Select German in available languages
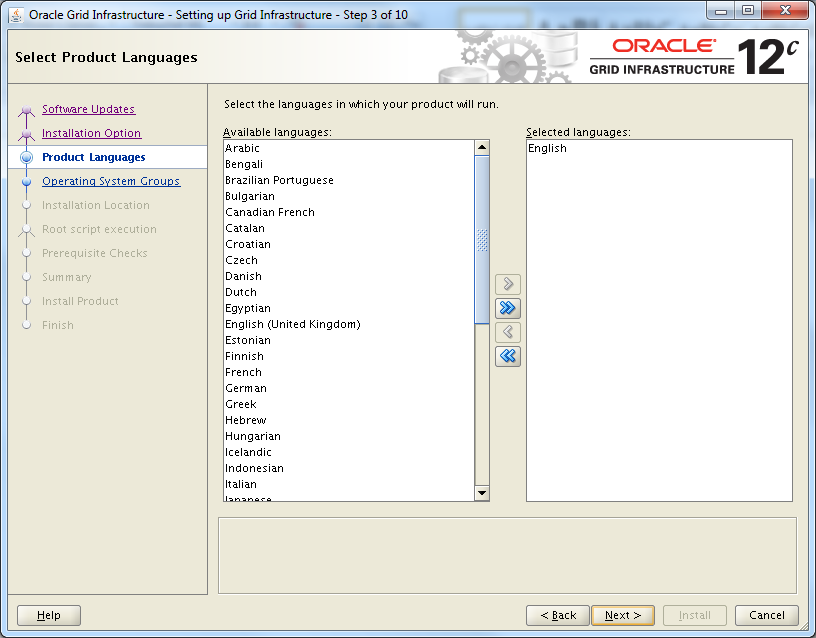Screen dimensions: 816x638 coord(245,388)
